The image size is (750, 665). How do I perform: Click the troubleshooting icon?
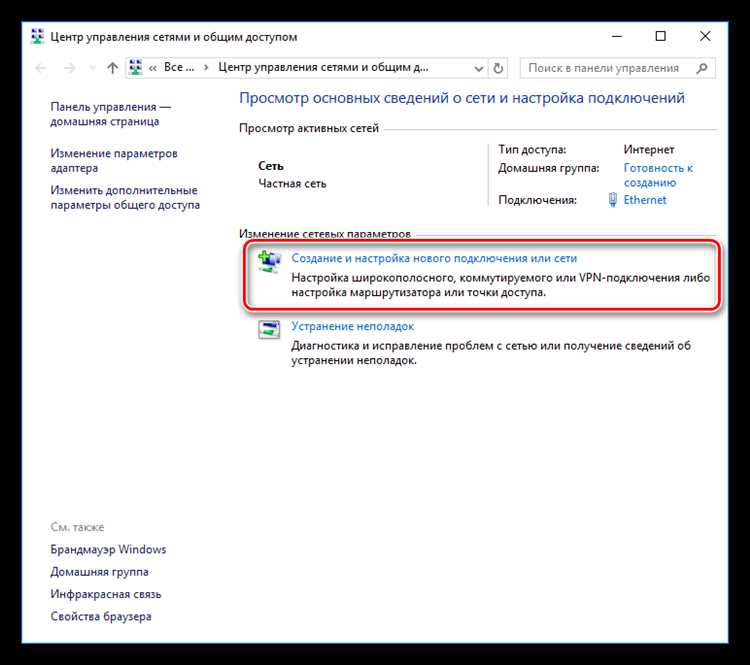click(x=269, y=329)
